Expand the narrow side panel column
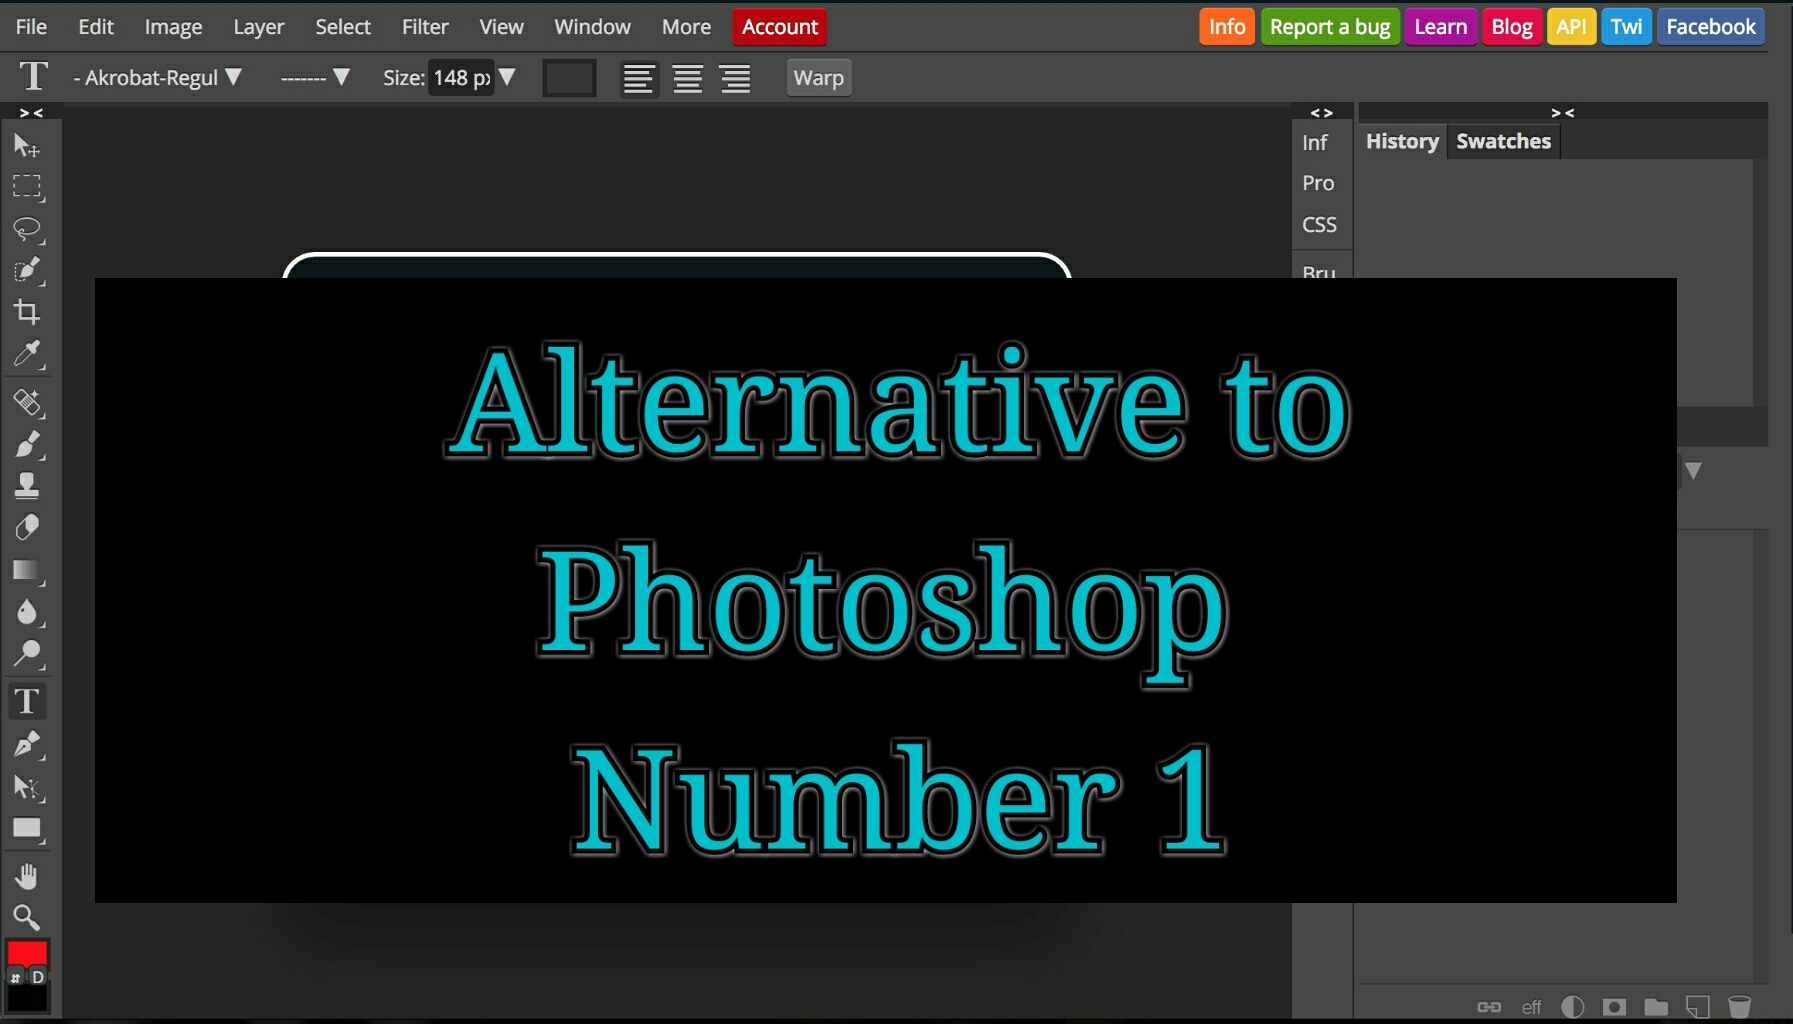 (1321, 113)
